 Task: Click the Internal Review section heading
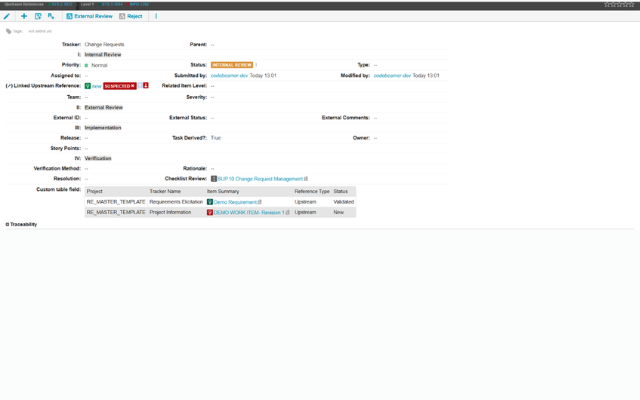click(x=103, y=55)
